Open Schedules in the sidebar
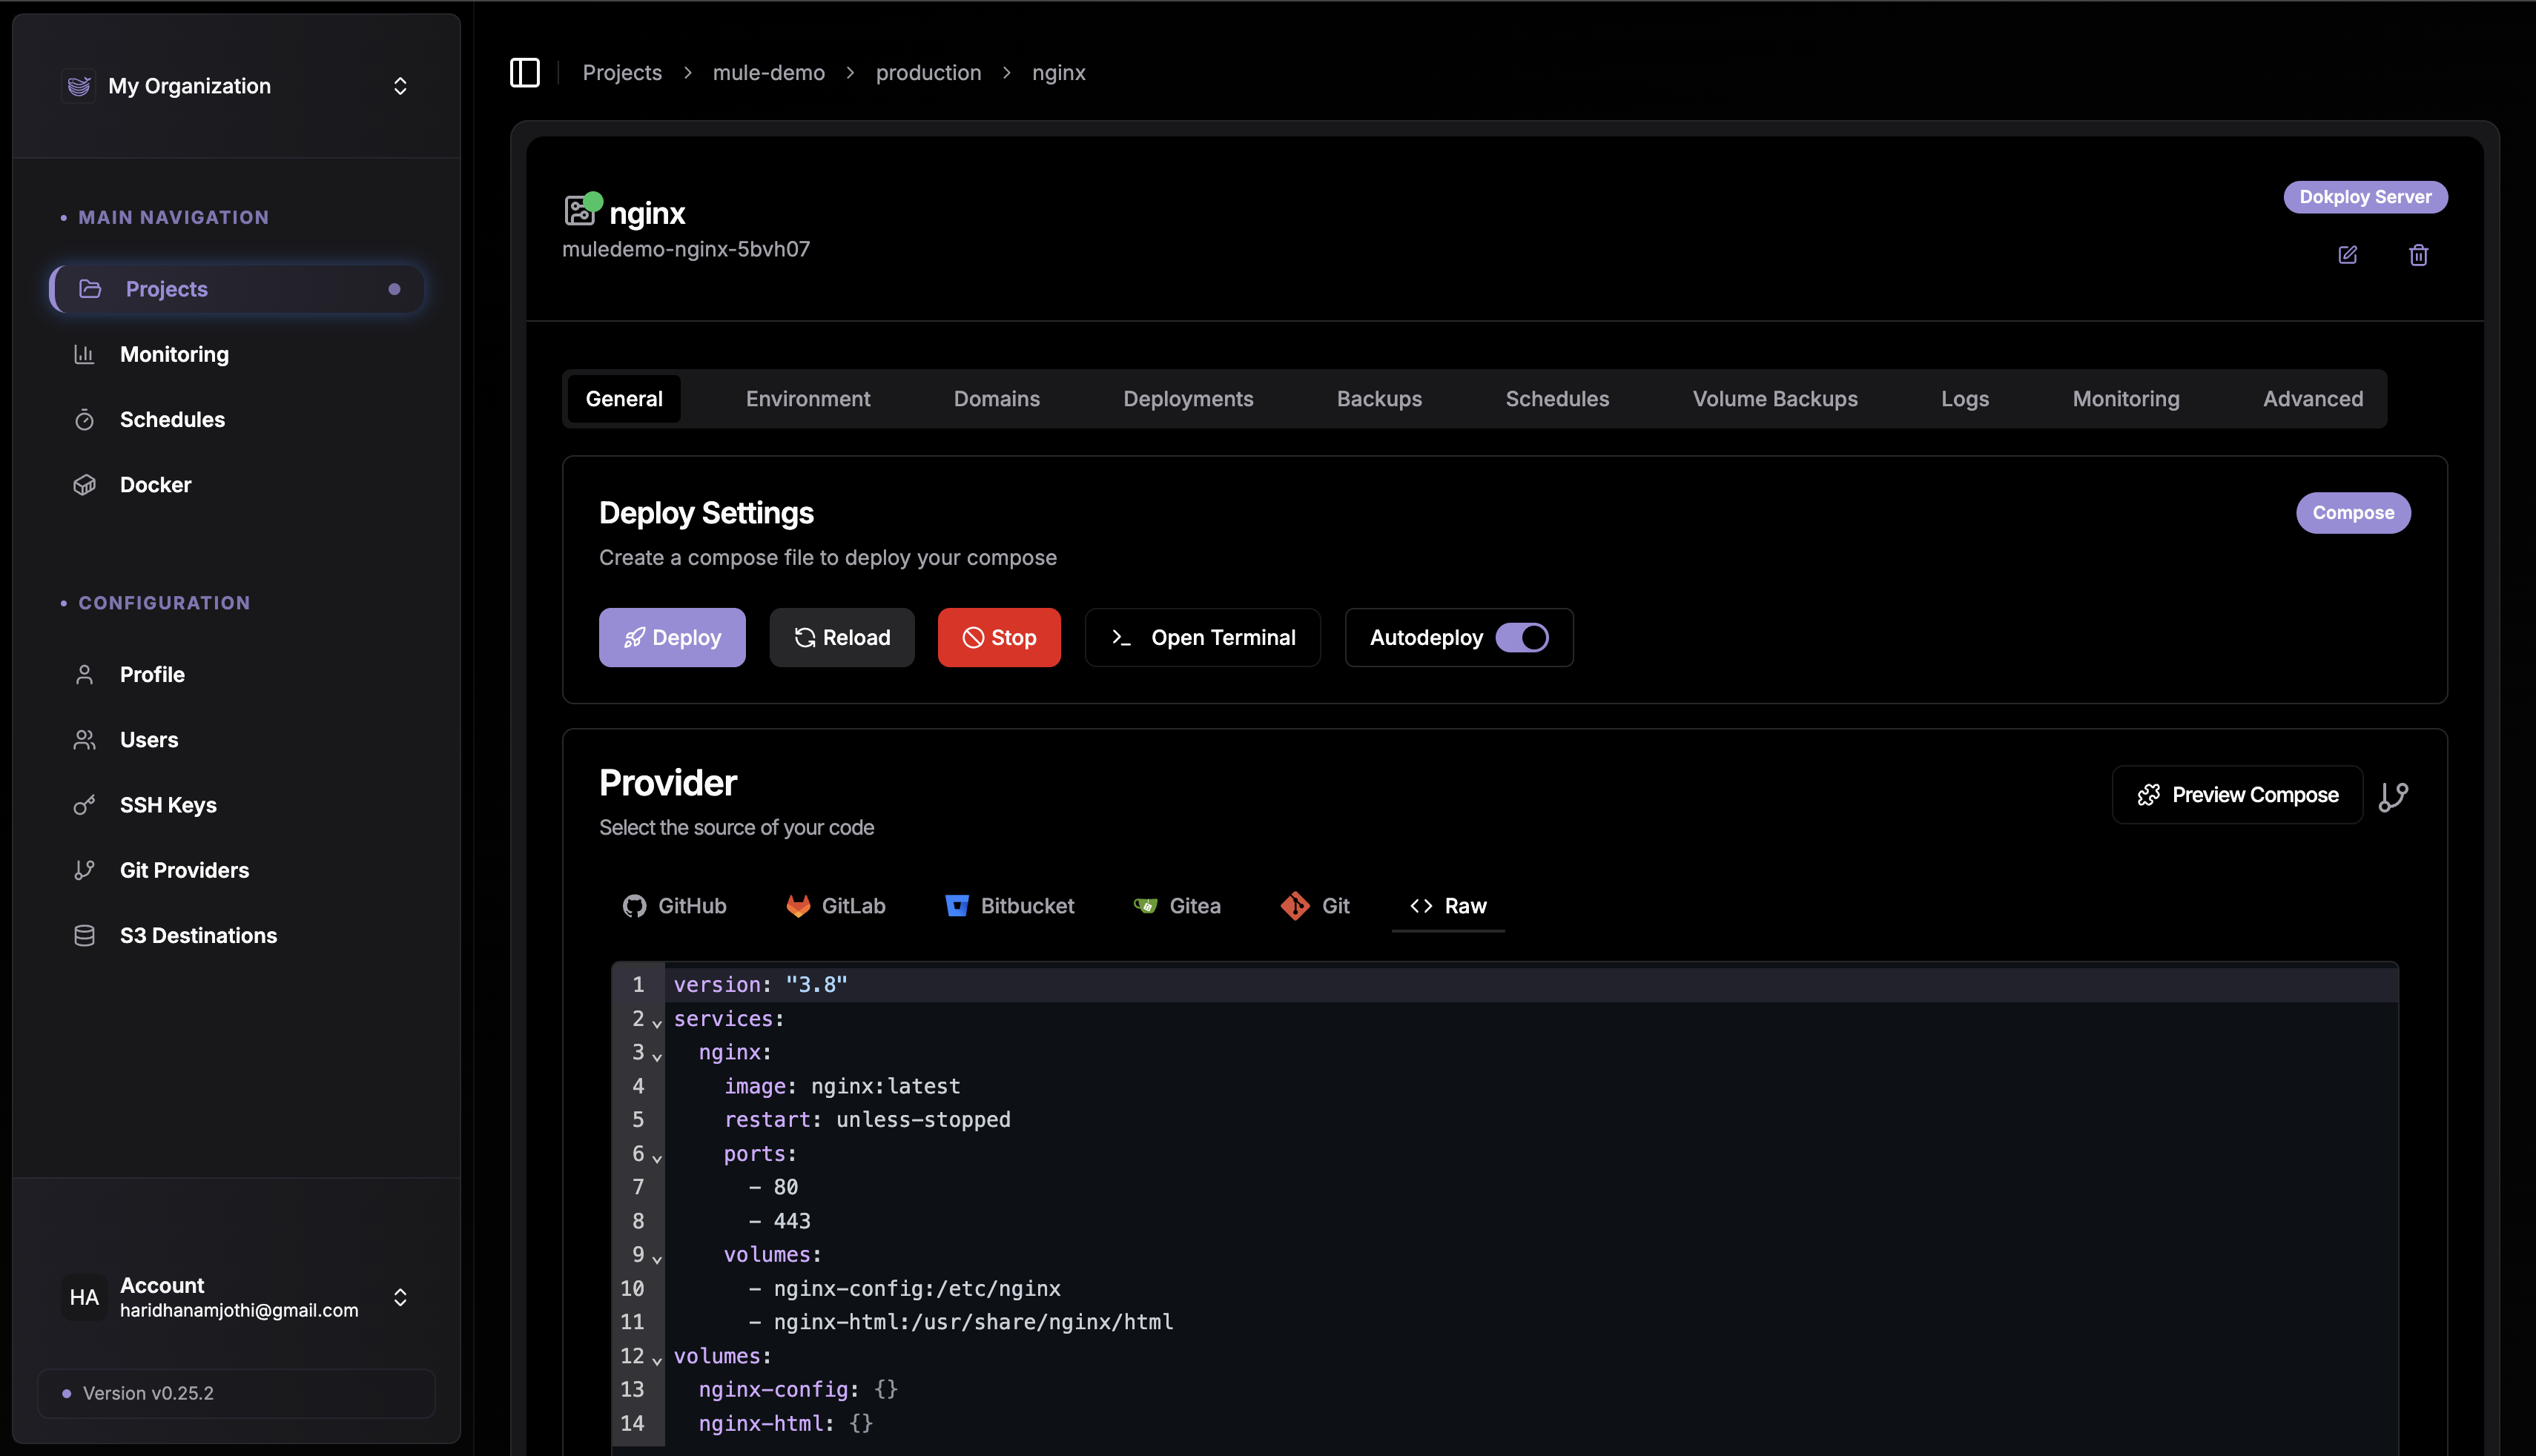The height and width of the screenshot is (1456, 2536). click(236, 419)
